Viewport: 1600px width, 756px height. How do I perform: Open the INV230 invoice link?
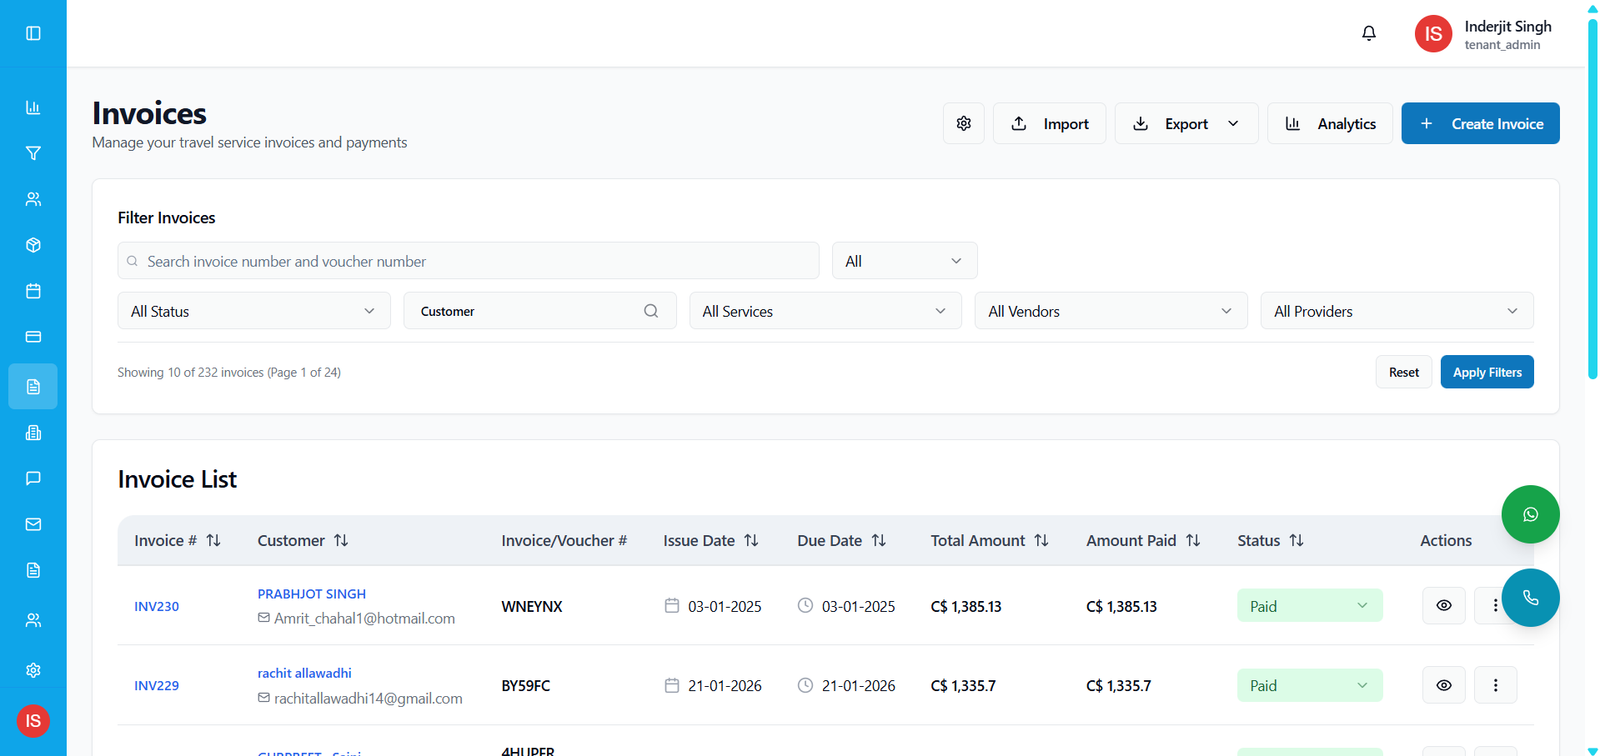pyautogui.click(x=157, y=606)
